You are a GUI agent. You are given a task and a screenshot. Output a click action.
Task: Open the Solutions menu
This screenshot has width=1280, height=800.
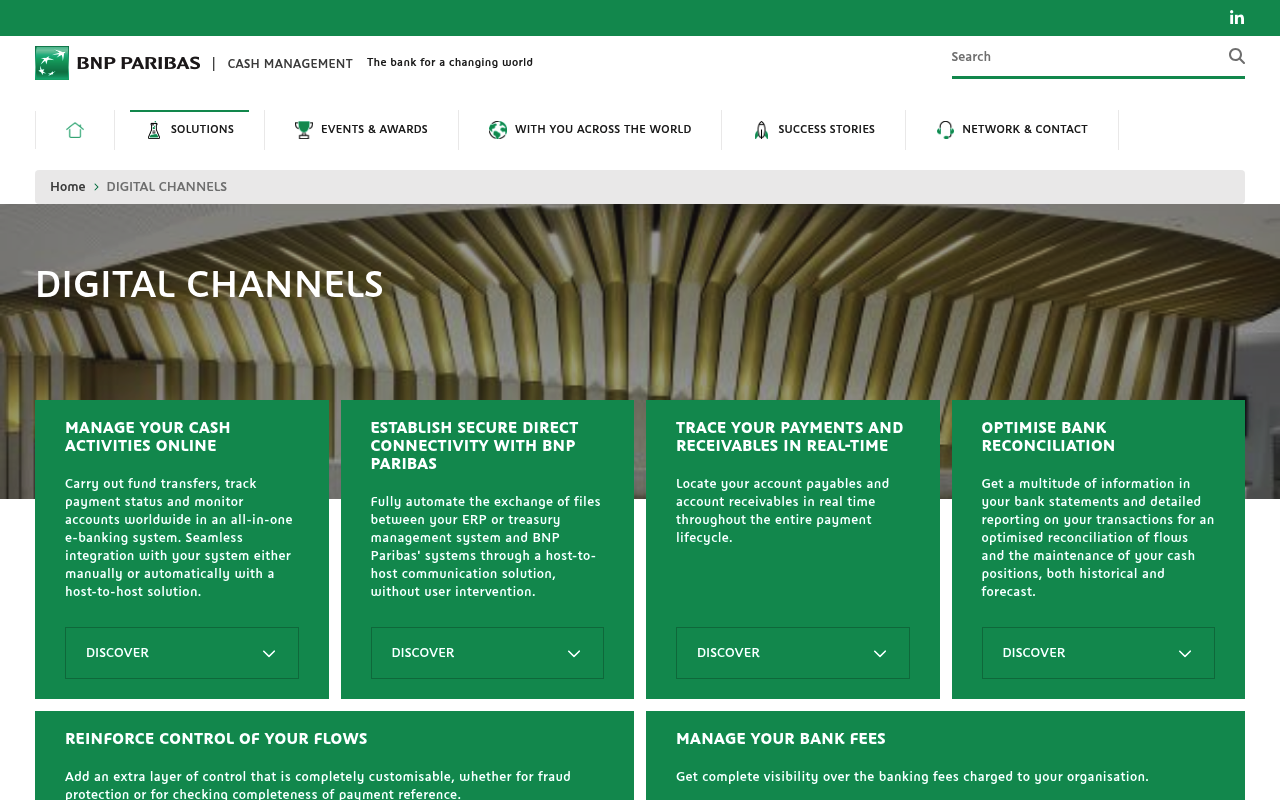pyautogui.click(x=190, y=130)
